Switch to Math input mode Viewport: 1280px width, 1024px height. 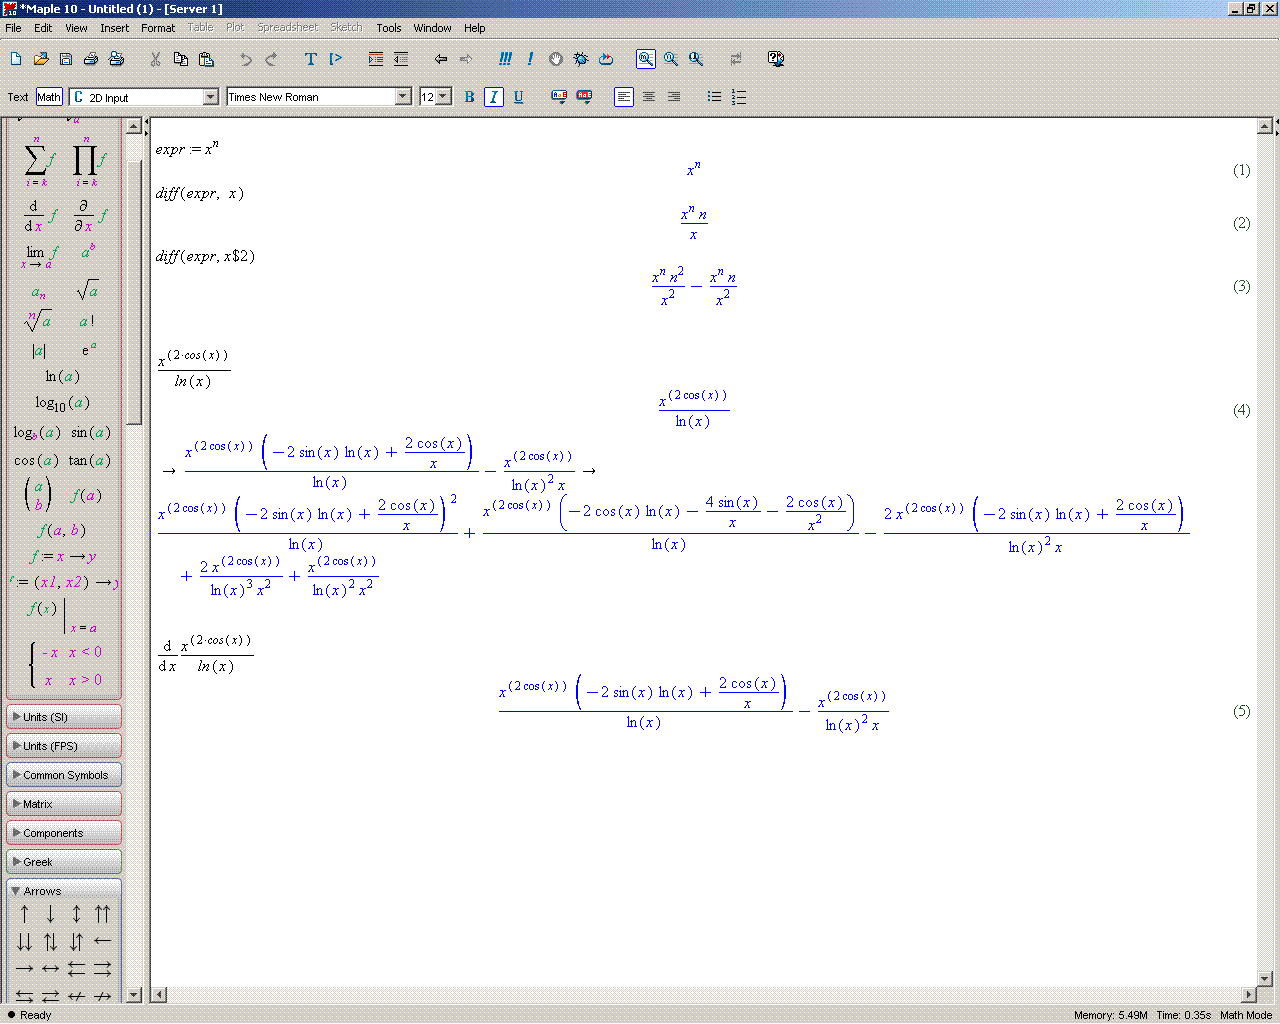[49, 97]
